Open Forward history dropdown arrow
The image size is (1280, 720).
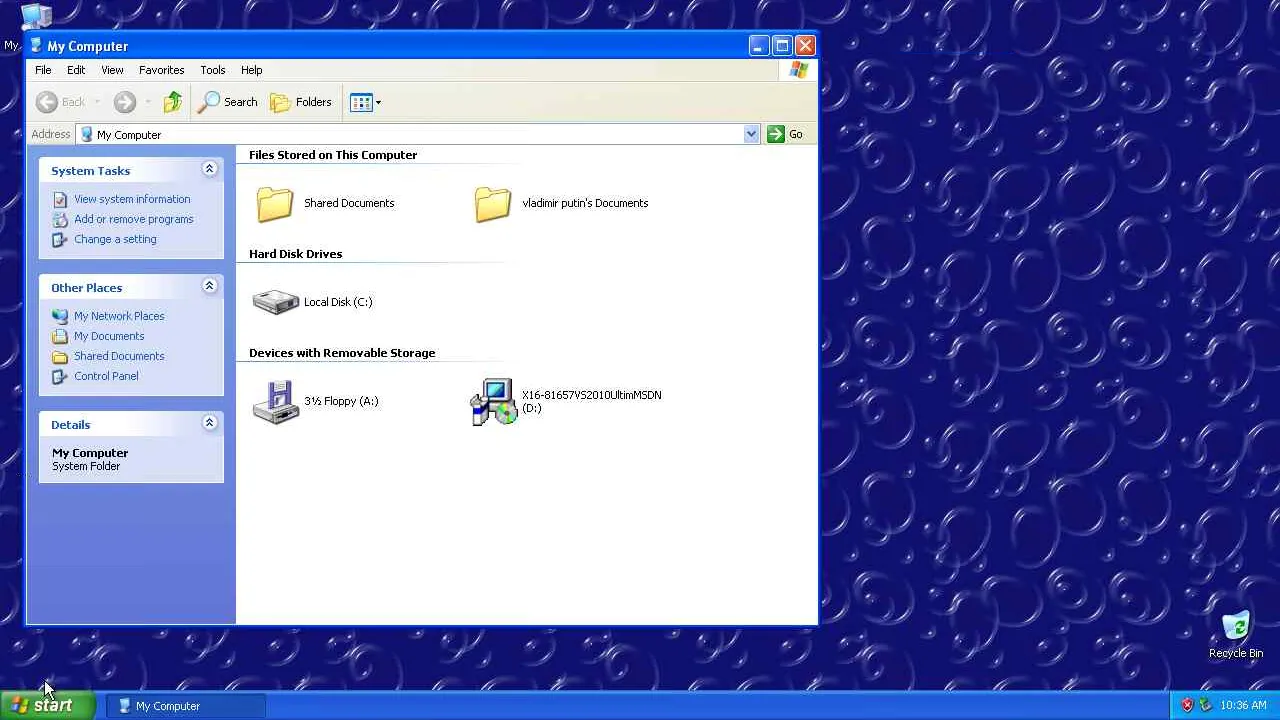pyautogui.click(x=147, y=102)
